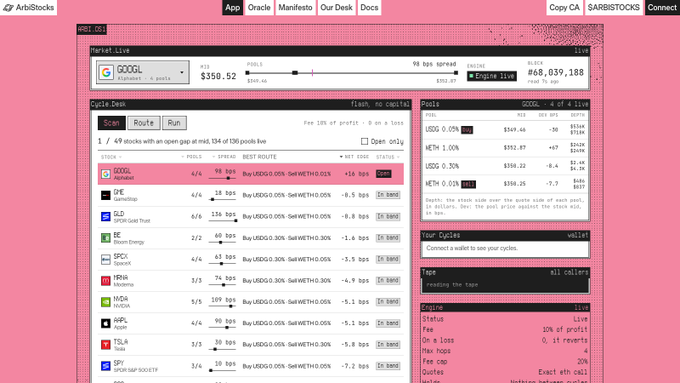Screen dimensions: 680x383
Task: Click the $ARBISTOCKS button
Action: [613, 7]
